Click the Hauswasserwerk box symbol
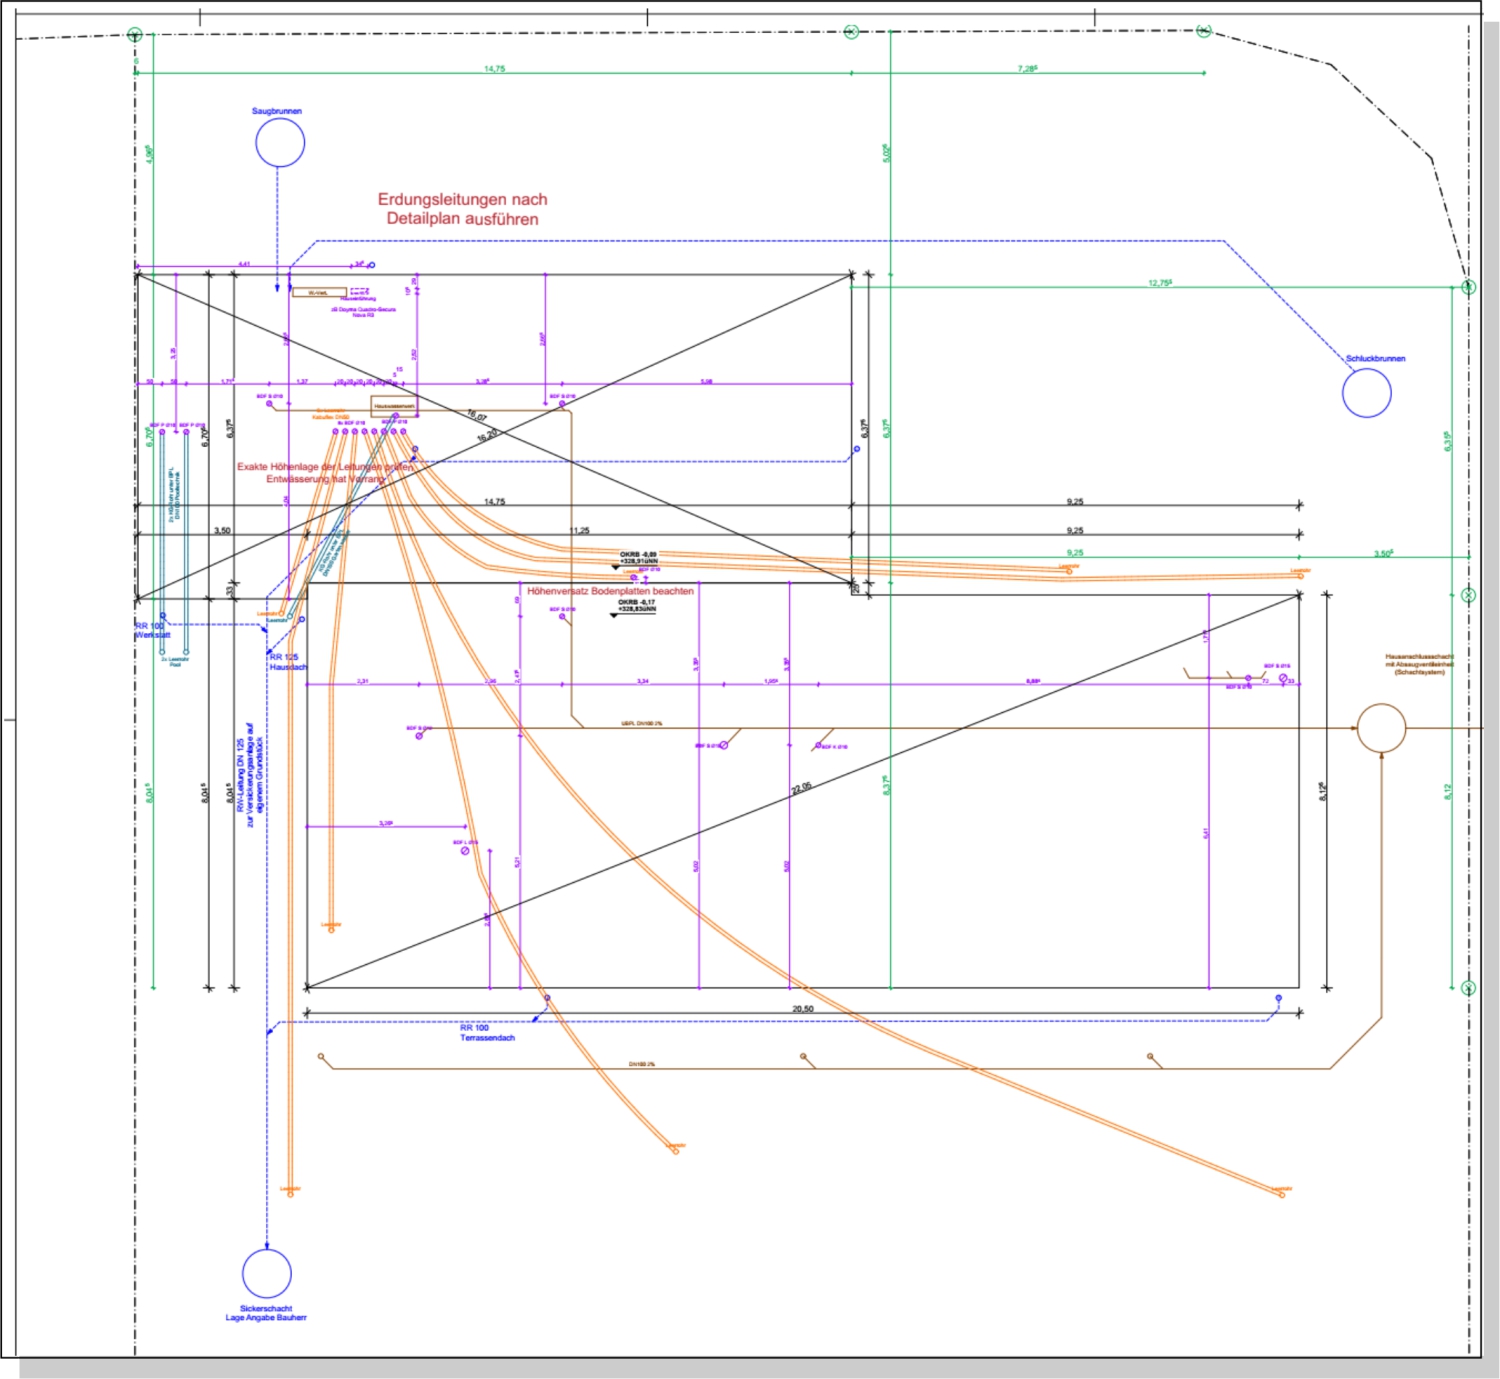The image size is (1500, 1379). (394, 406)
